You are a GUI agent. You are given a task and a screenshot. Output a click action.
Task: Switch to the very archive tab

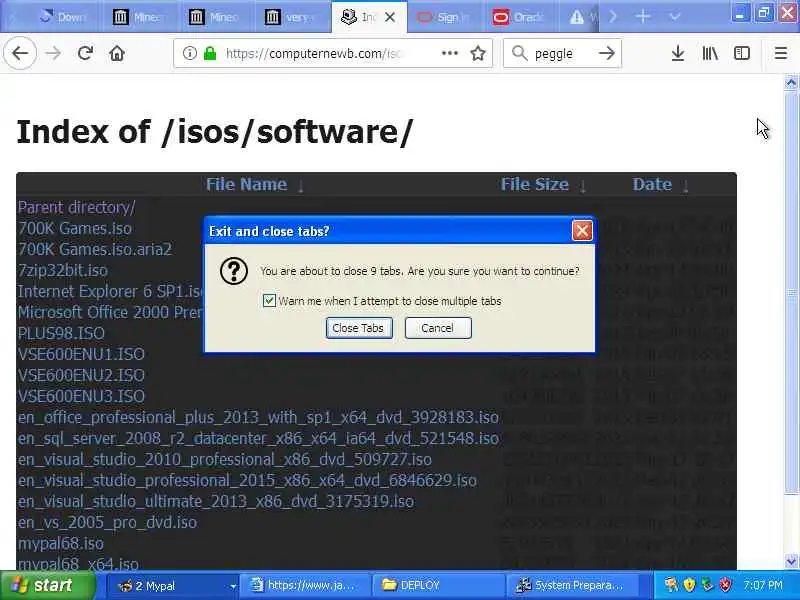(x=294, y=17)
